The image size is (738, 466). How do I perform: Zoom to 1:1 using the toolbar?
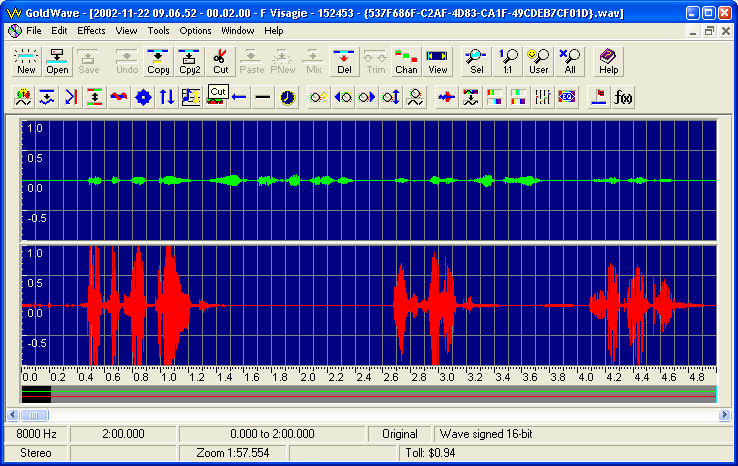pos(508,61)
